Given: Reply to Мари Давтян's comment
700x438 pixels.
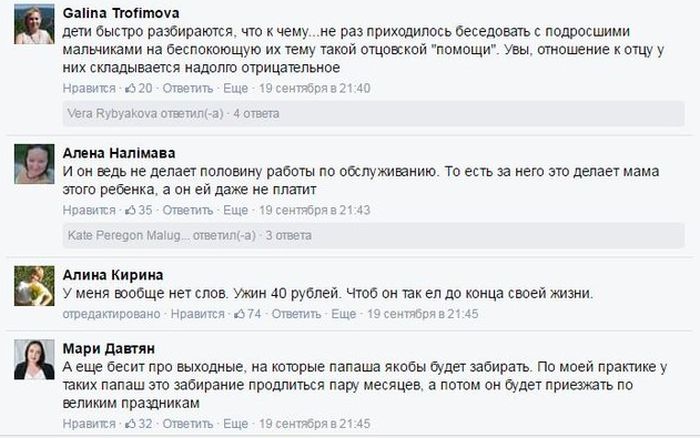Looking at the screenshot, I should point(187,423).
